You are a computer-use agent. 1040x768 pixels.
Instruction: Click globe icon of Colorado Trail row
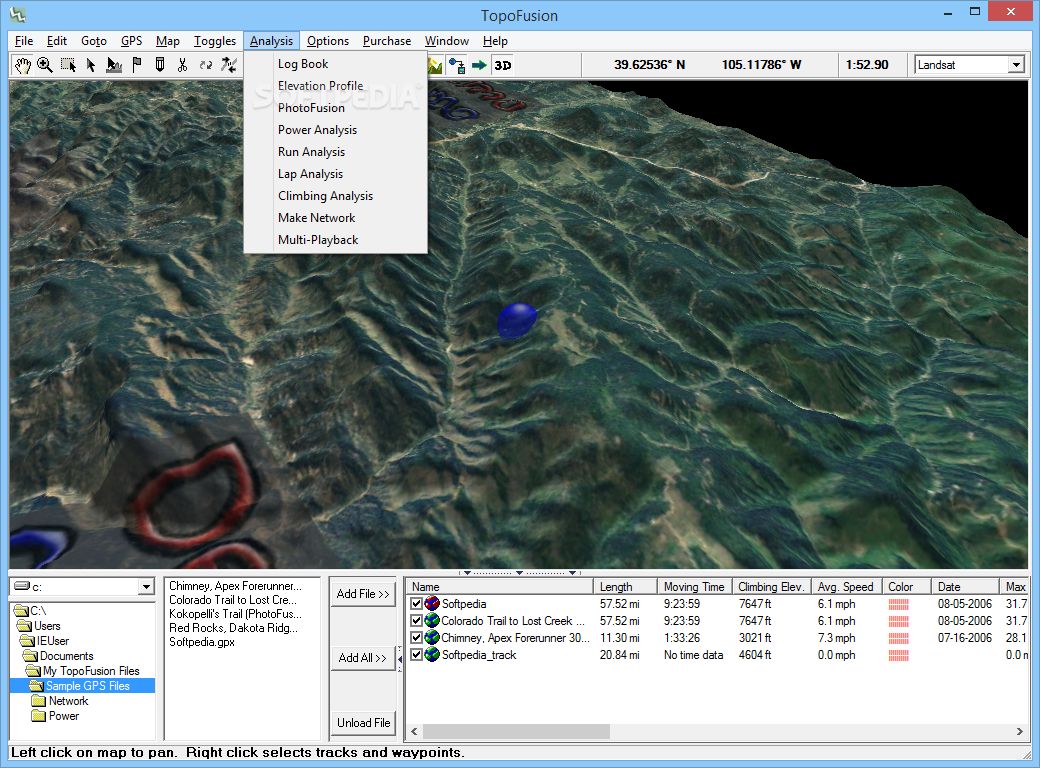point(432,621)
